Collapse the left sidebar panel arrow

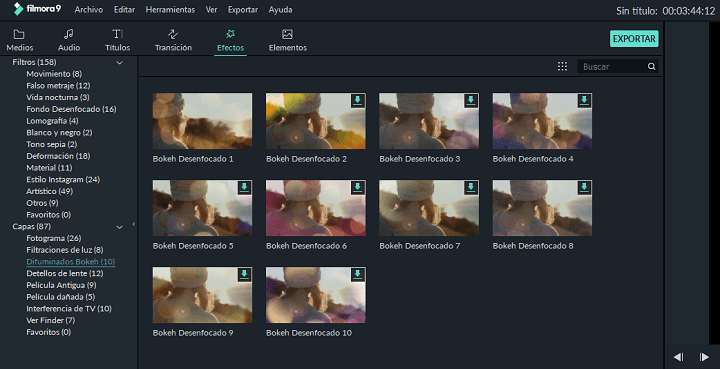pos(133,224)
